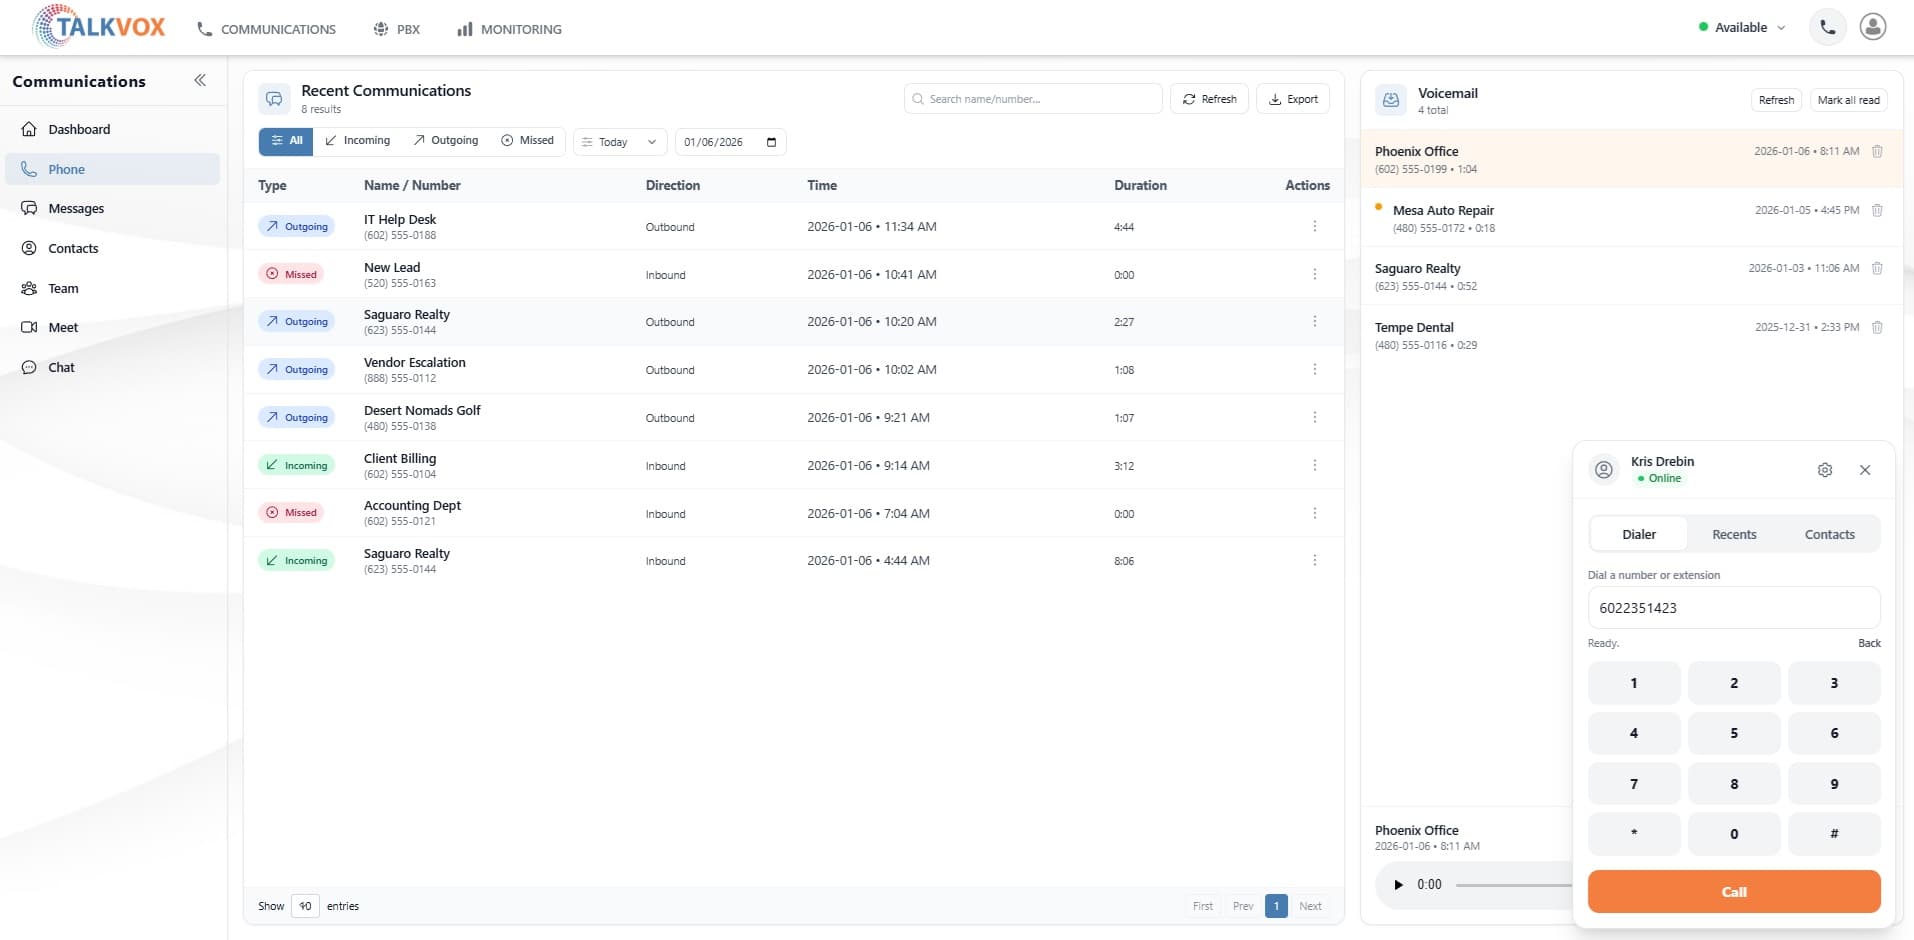Launch Meet from the sidebar
The width and height of the screenshot is (1914, 940).
click(63, 327)
